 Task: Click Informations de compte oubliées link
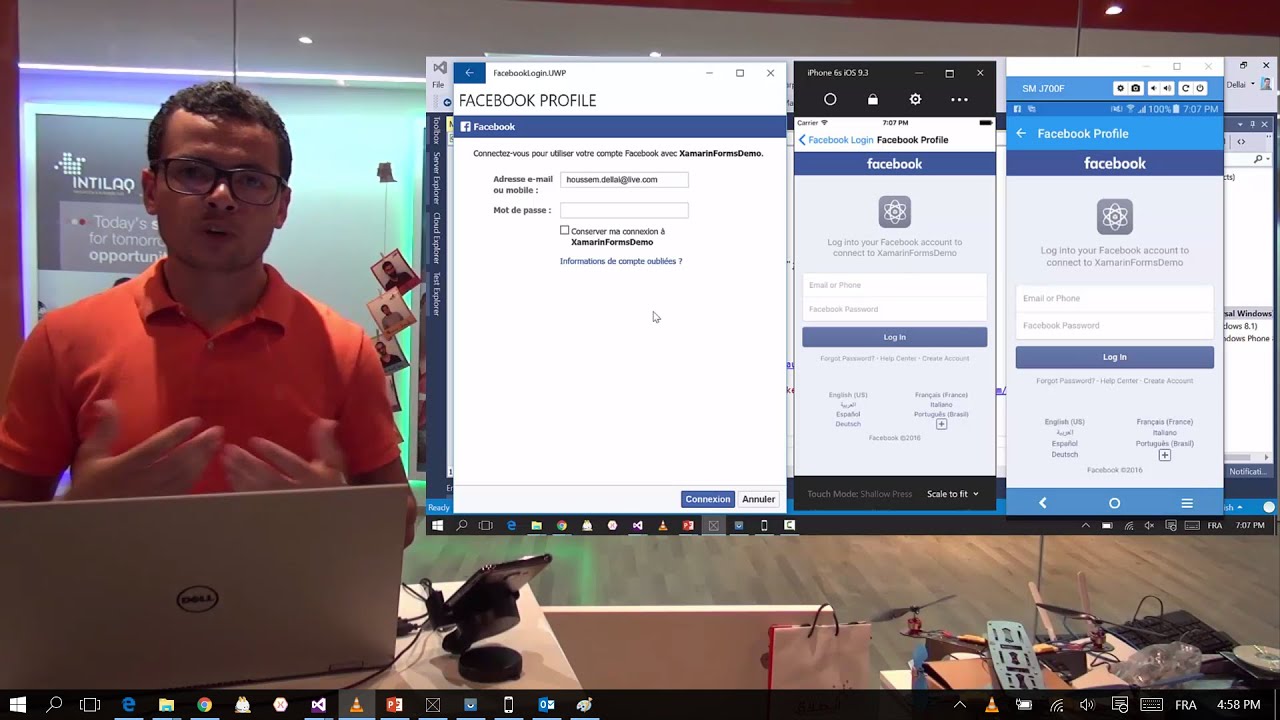click(621, 261)
